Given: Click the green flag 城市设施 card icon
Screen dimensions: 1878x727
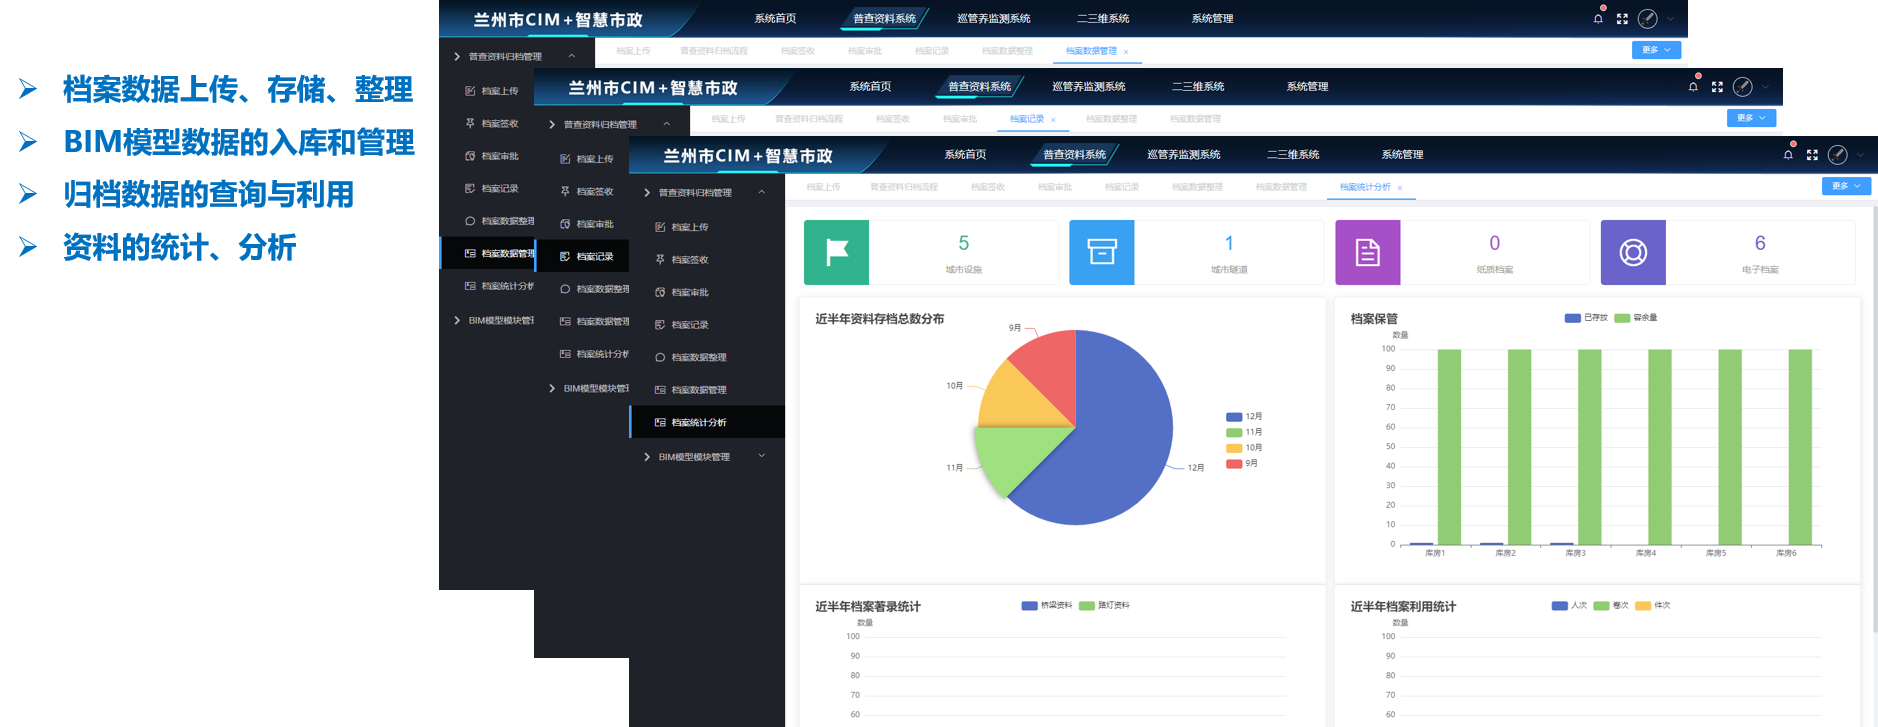Looking at the screenshot, I should pos(836,253).
